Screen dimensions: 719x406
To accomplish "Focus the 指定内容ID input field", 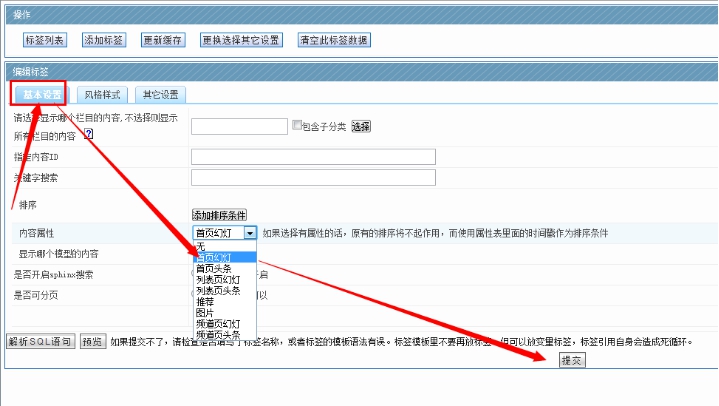I will (x=313, y=157).
